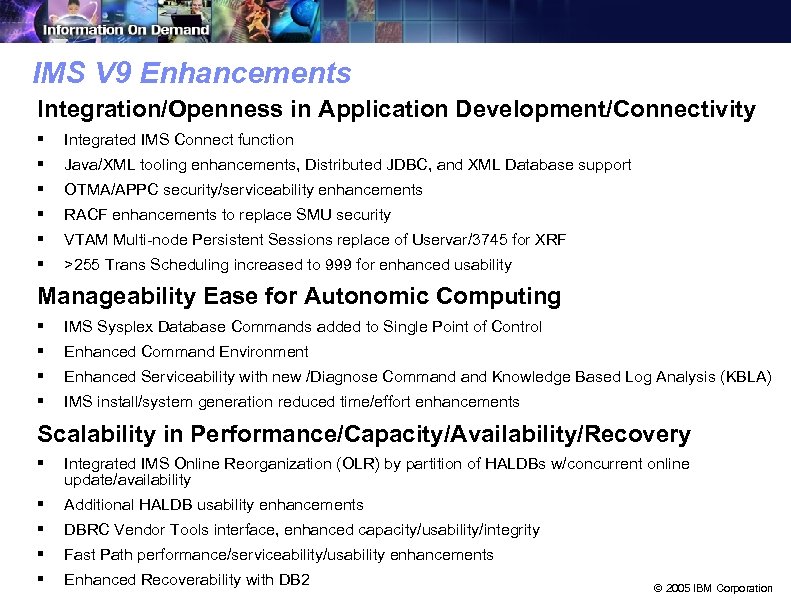The height and width of the screenshot is (609, 791).
Task: Select 'OTMA/APPC security/serviceability enhancements' line
Action: click(243, 190)
